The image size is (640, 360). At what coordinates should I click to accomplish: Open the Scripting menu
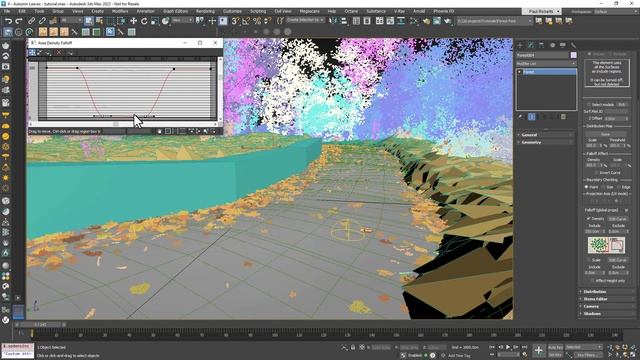coord(258,11)
